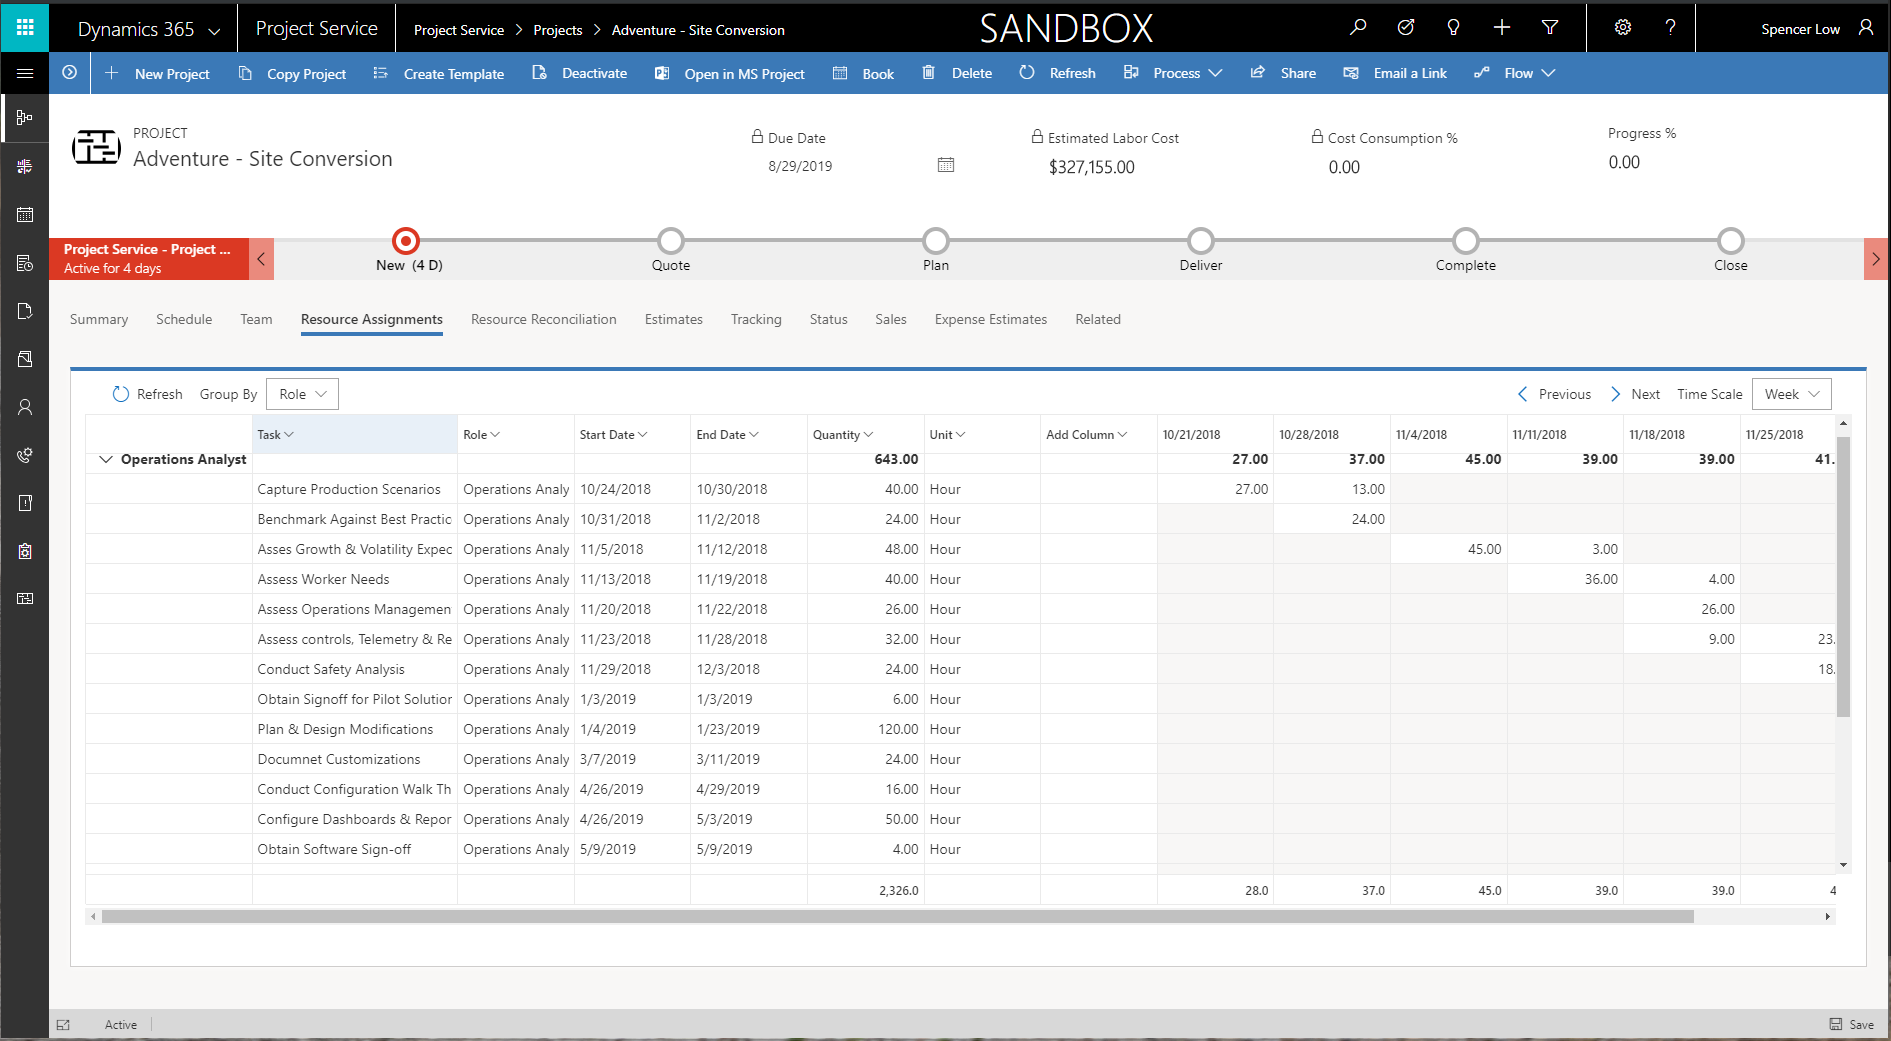Open the Dynamics 365 dropdown chevron

214,31
